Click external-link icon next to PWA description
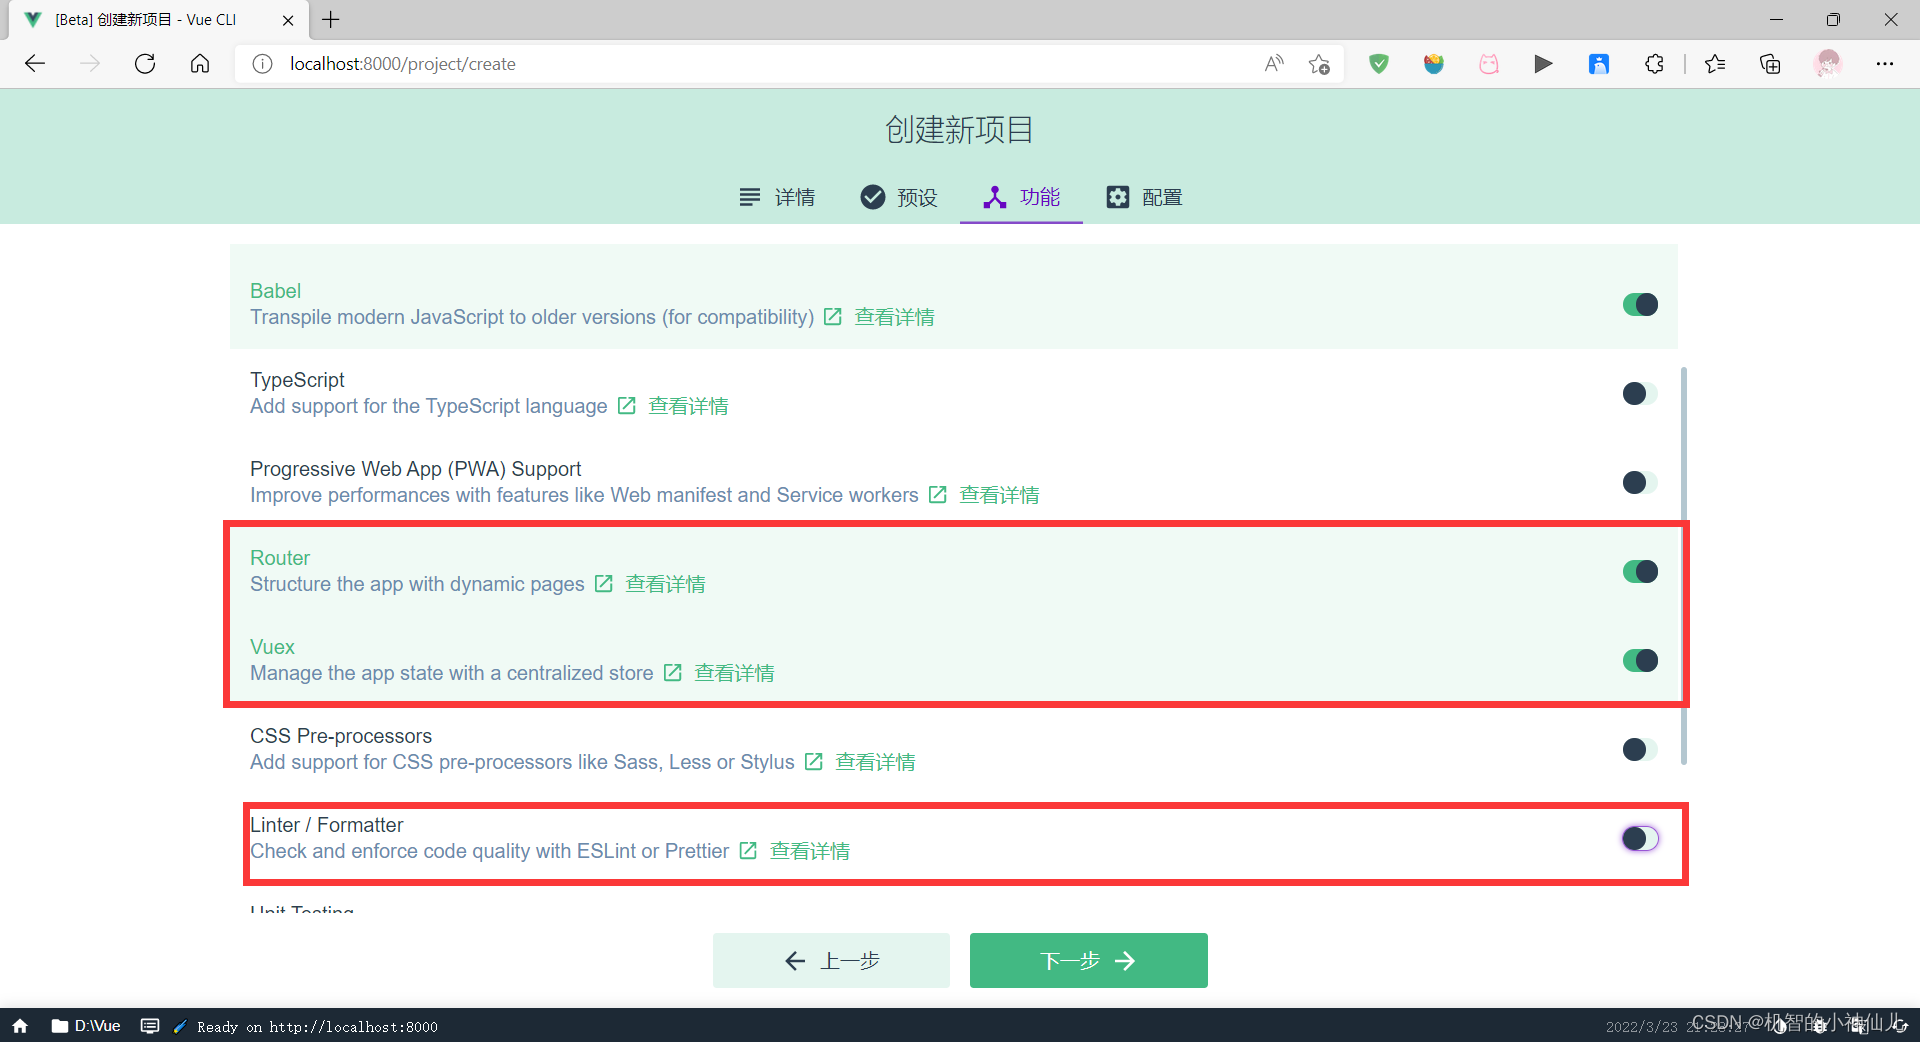 pyautogui.click(x=937, y=495)
